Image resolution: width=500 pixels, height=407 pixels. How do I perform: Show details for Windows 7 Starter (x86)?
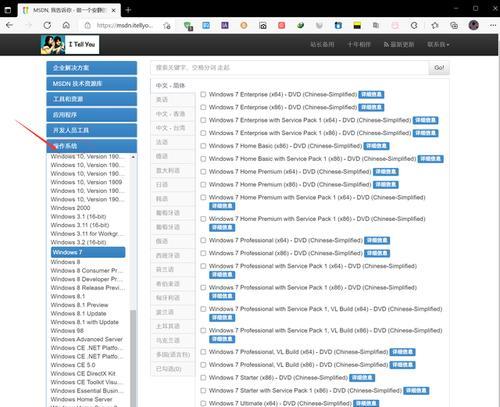(x=362, y=378)
